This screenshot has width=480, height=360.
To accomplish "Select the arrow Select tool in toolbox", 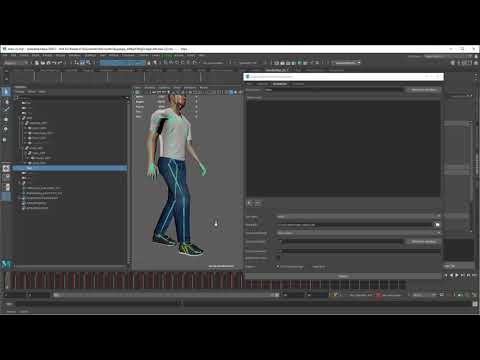I will coord(6,92).
